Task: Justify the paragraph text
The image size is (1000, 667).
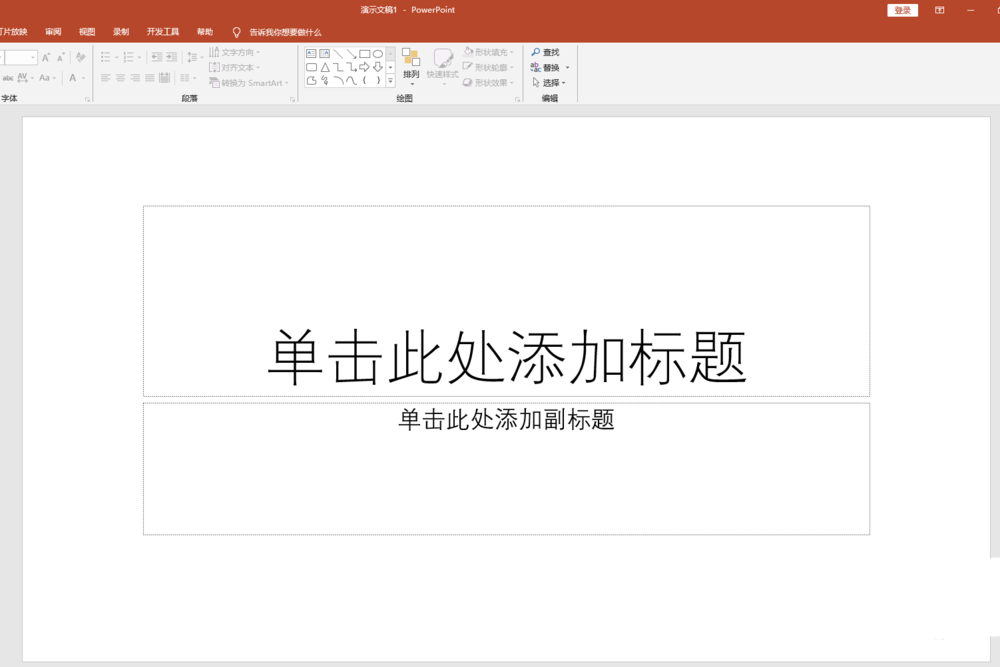Action: pyautogui.click(x=150, y=78)
